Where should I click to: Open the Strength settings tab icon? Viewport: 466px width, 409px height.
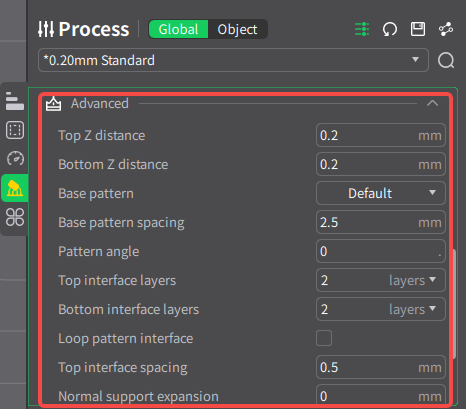15,130
